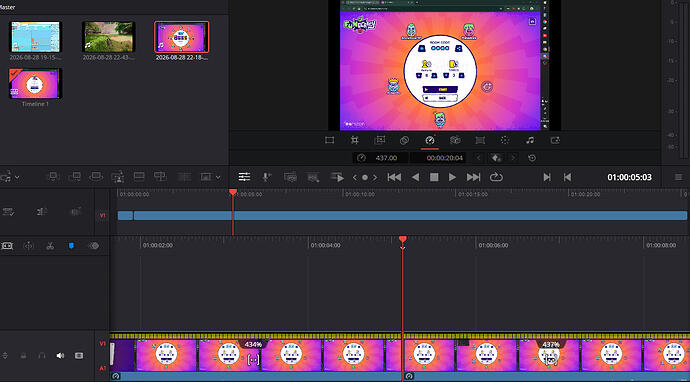
Task: Select the split clip scissors icon
Action: coord(50,246)
